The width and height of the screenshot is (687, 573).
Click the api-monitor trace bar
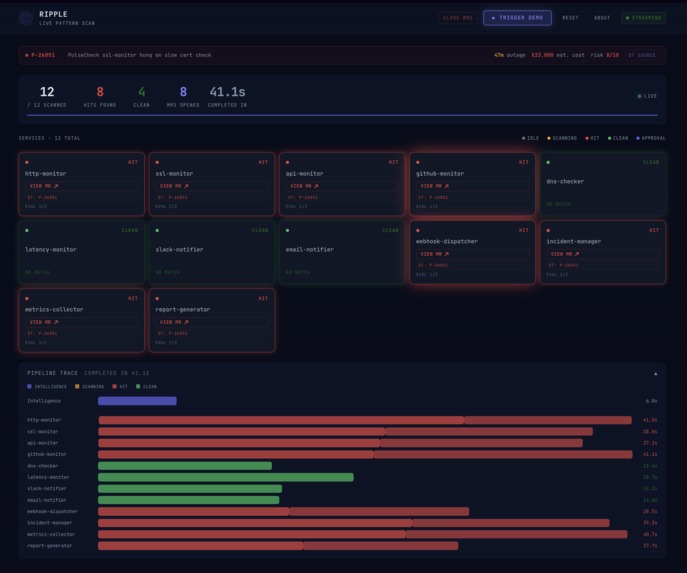tap(340, 443)
